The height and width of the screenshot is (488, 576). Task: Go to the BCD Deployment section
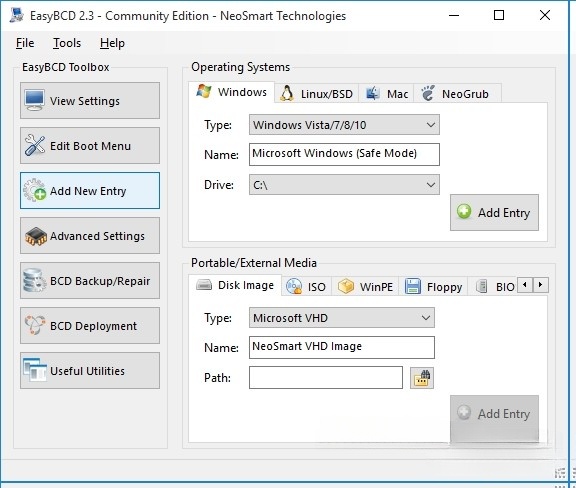coord(90,326)
